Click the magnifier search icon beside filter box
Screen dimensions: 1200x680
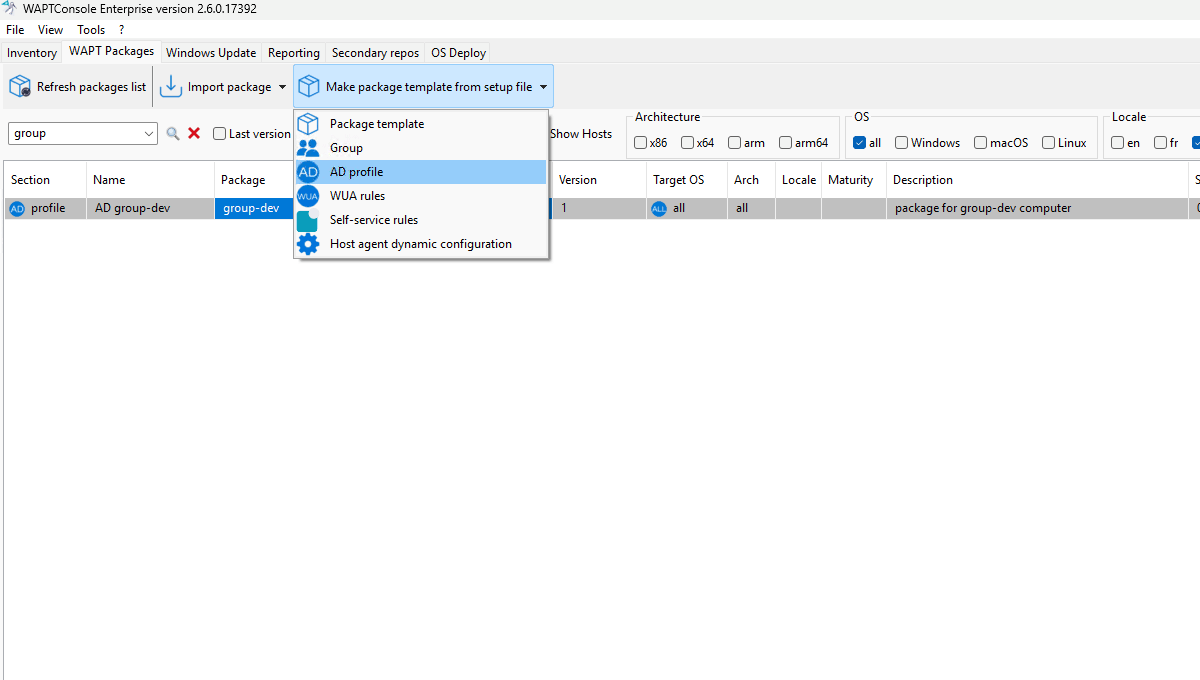(x=173, y=133)
